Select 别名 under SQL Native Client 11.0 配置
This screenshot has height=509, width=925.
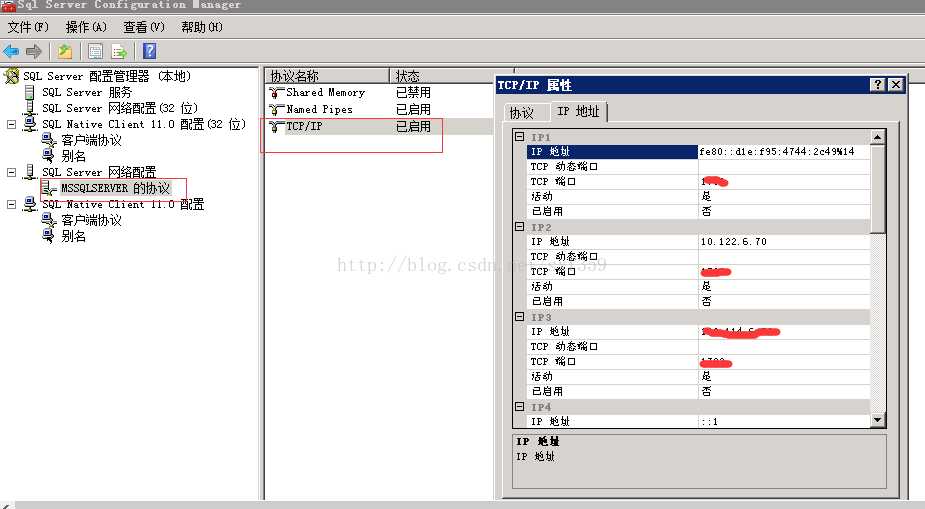coord(73,237)
